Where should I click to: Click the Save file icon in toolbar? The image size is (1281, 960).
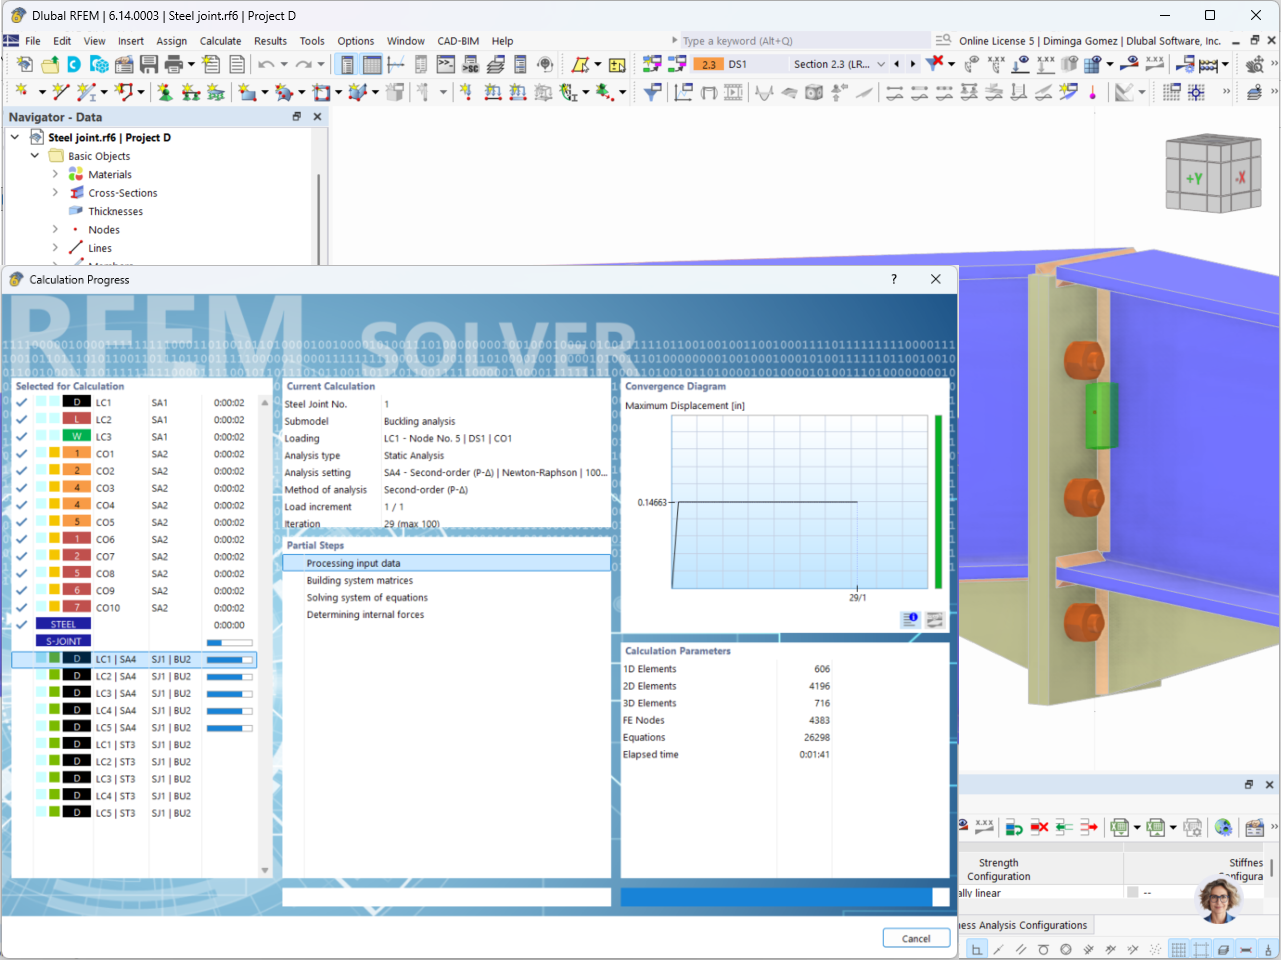(x=149, y=64)
